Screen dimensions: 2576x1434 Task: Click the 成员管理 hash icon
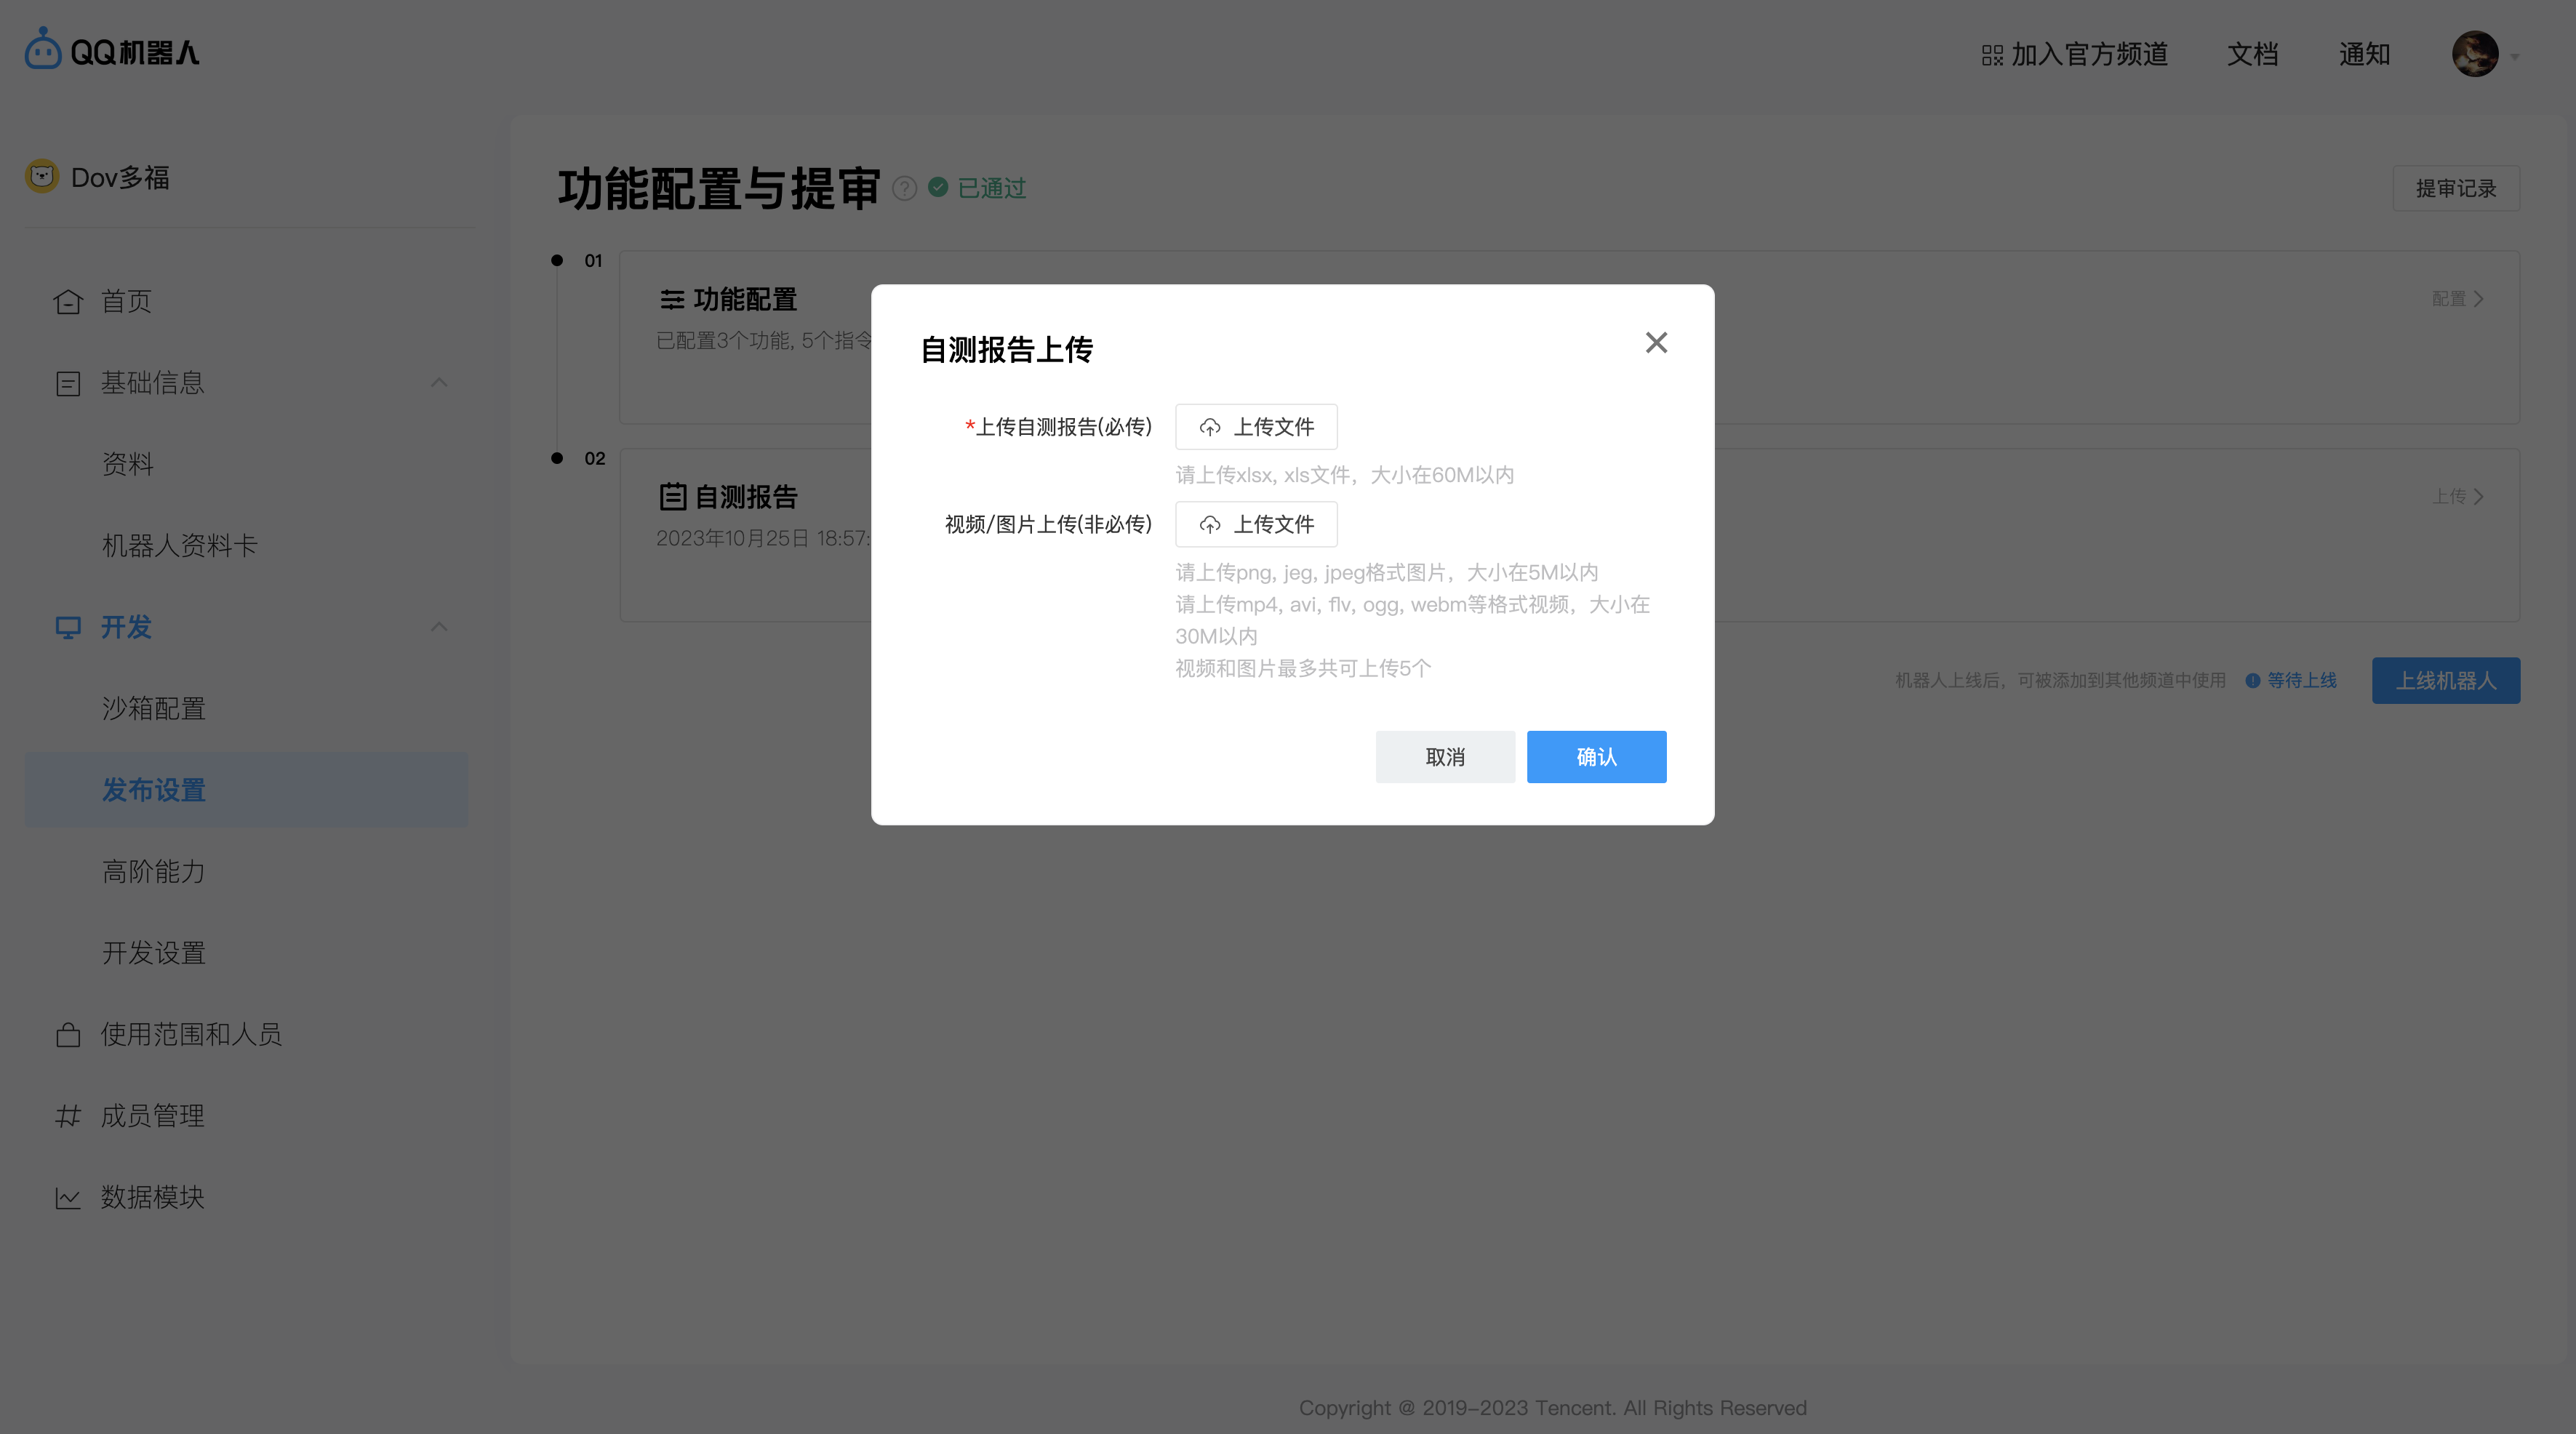pos(68,1116)
